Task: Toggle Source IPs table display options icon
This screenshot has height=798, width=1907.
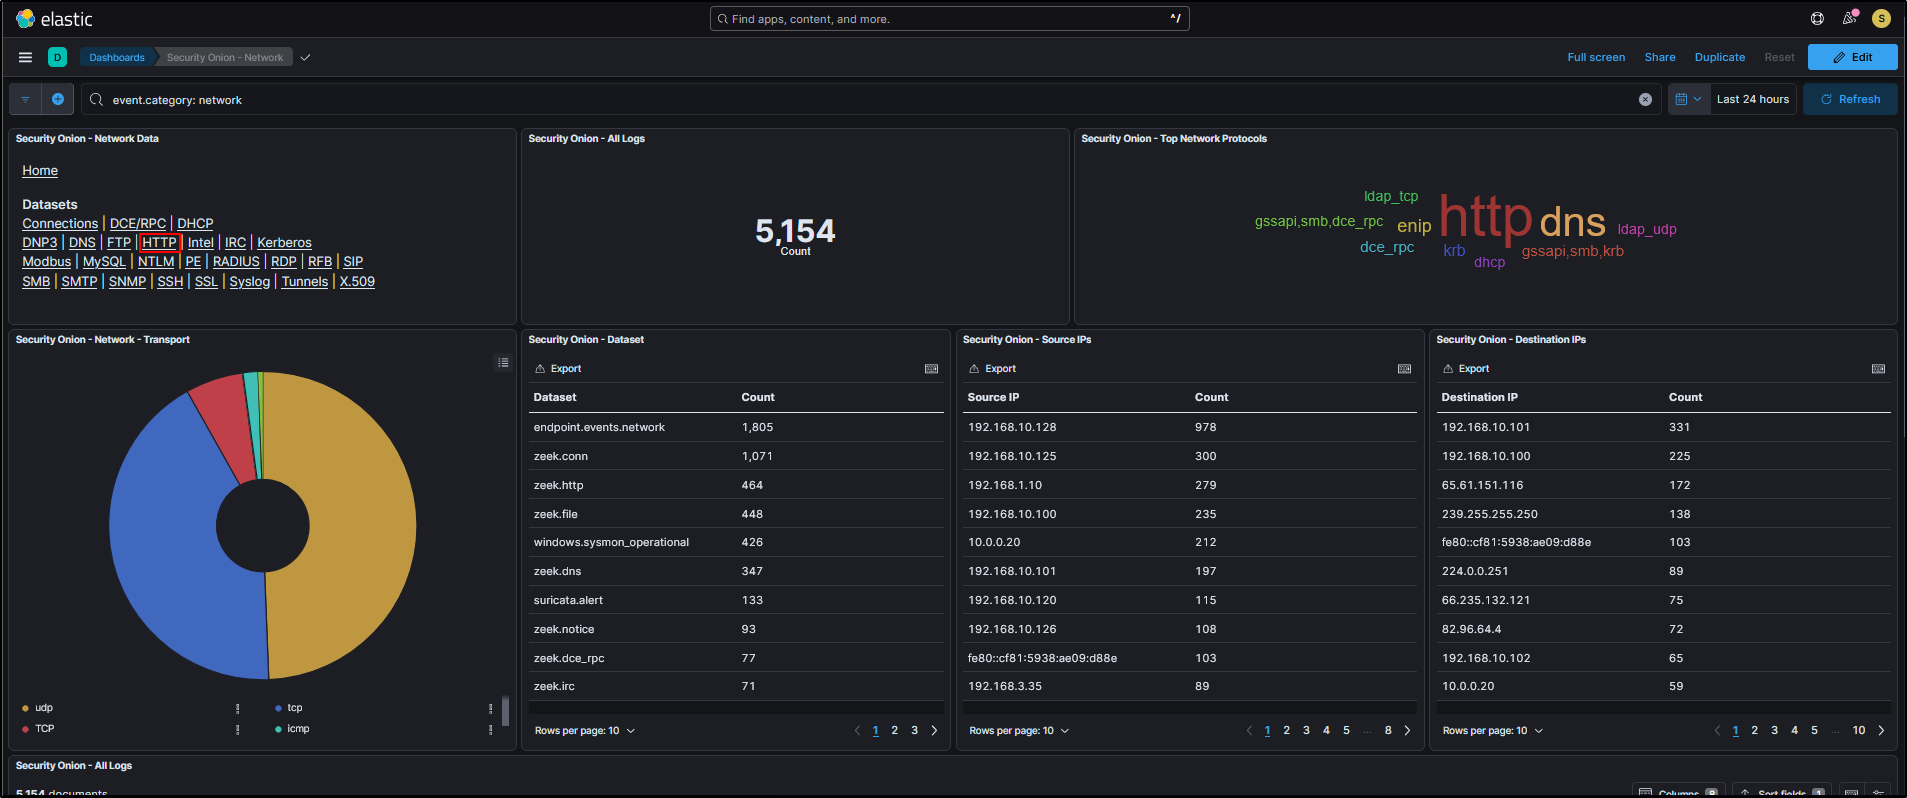Action: click(1404, 369)
